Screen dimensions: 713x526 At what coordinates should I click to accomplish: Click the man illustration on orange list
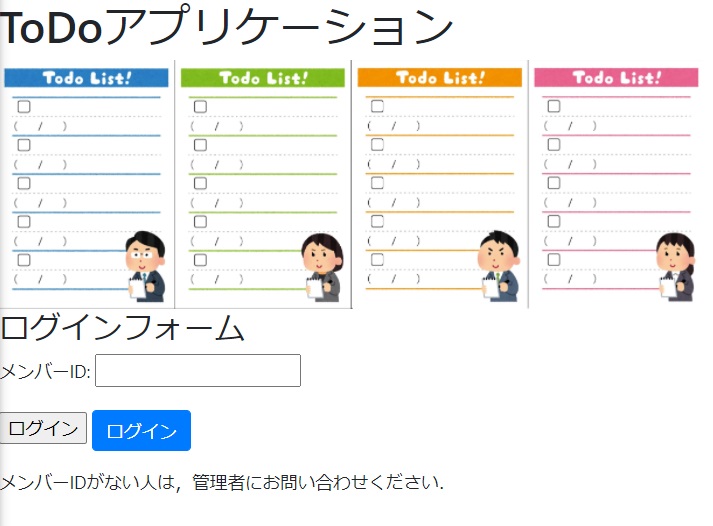tap(497, 265)
